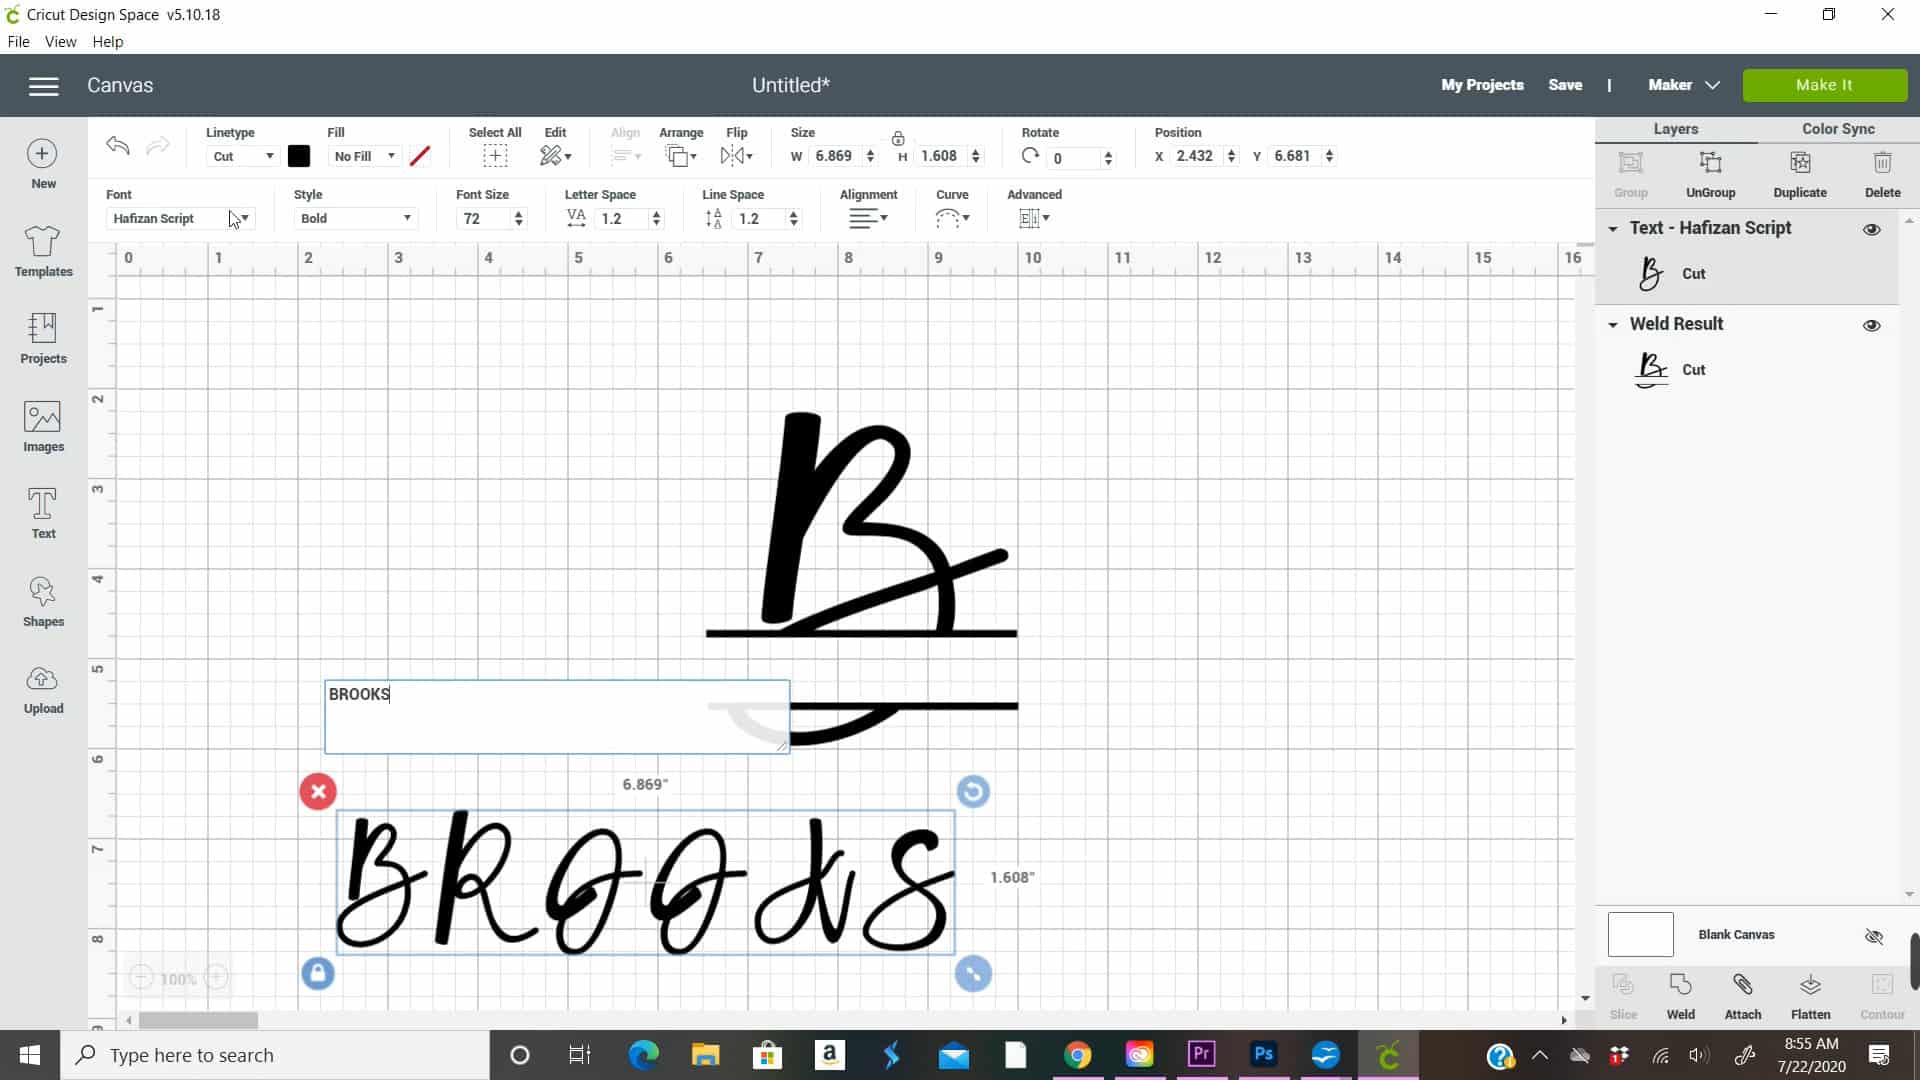Open the Images library
This screenshot has width=1920, height=1080.
43,427
